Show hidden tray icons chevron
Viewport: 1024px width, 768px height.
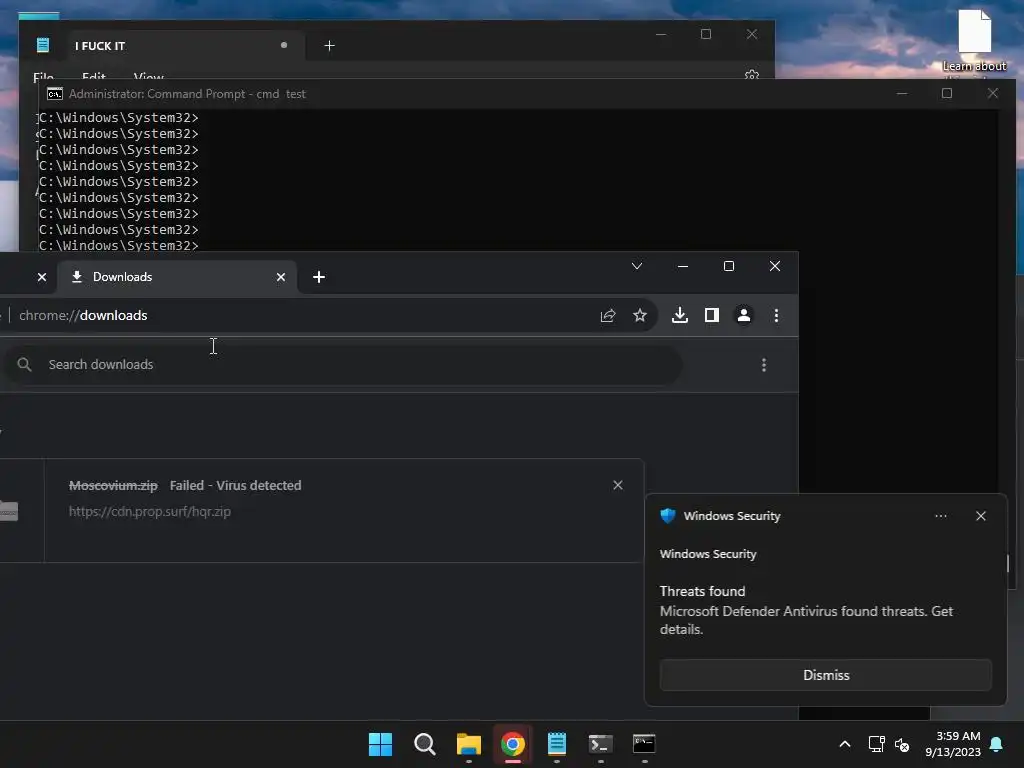click(844, 744)
